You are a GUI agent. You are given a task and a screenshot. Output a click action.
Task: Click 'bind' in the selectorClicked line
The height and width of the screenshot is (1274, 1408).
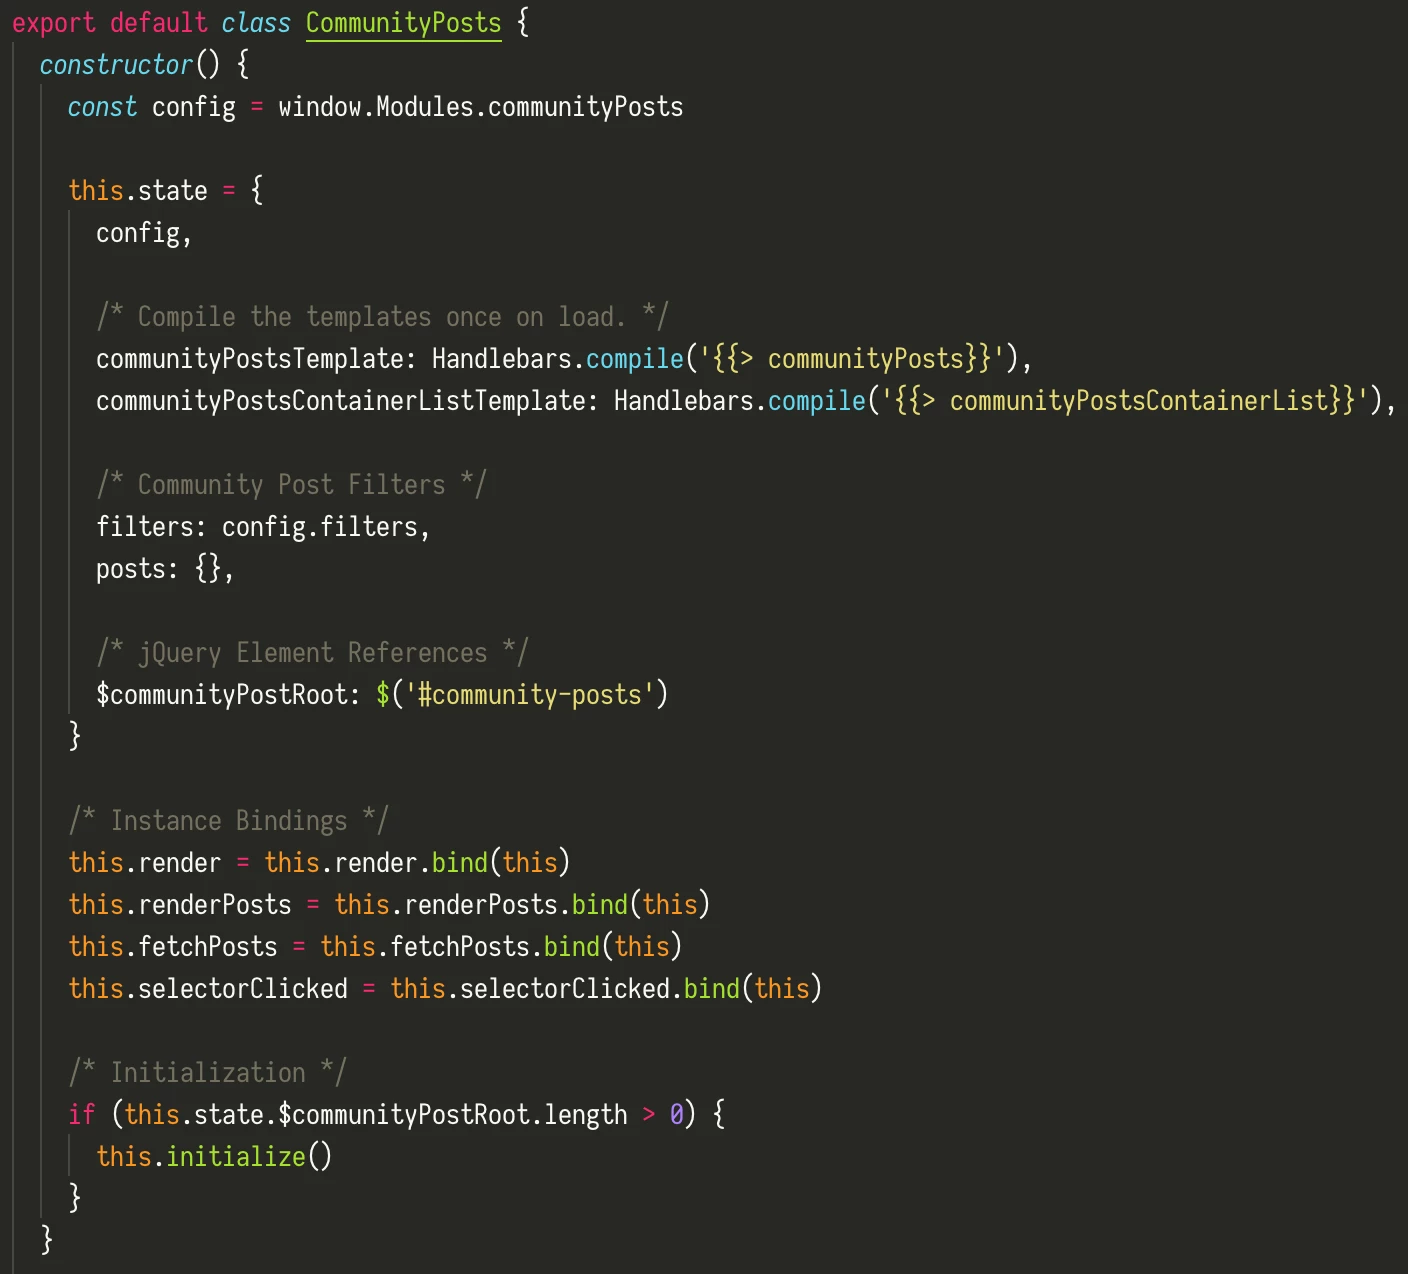point(711,989)
